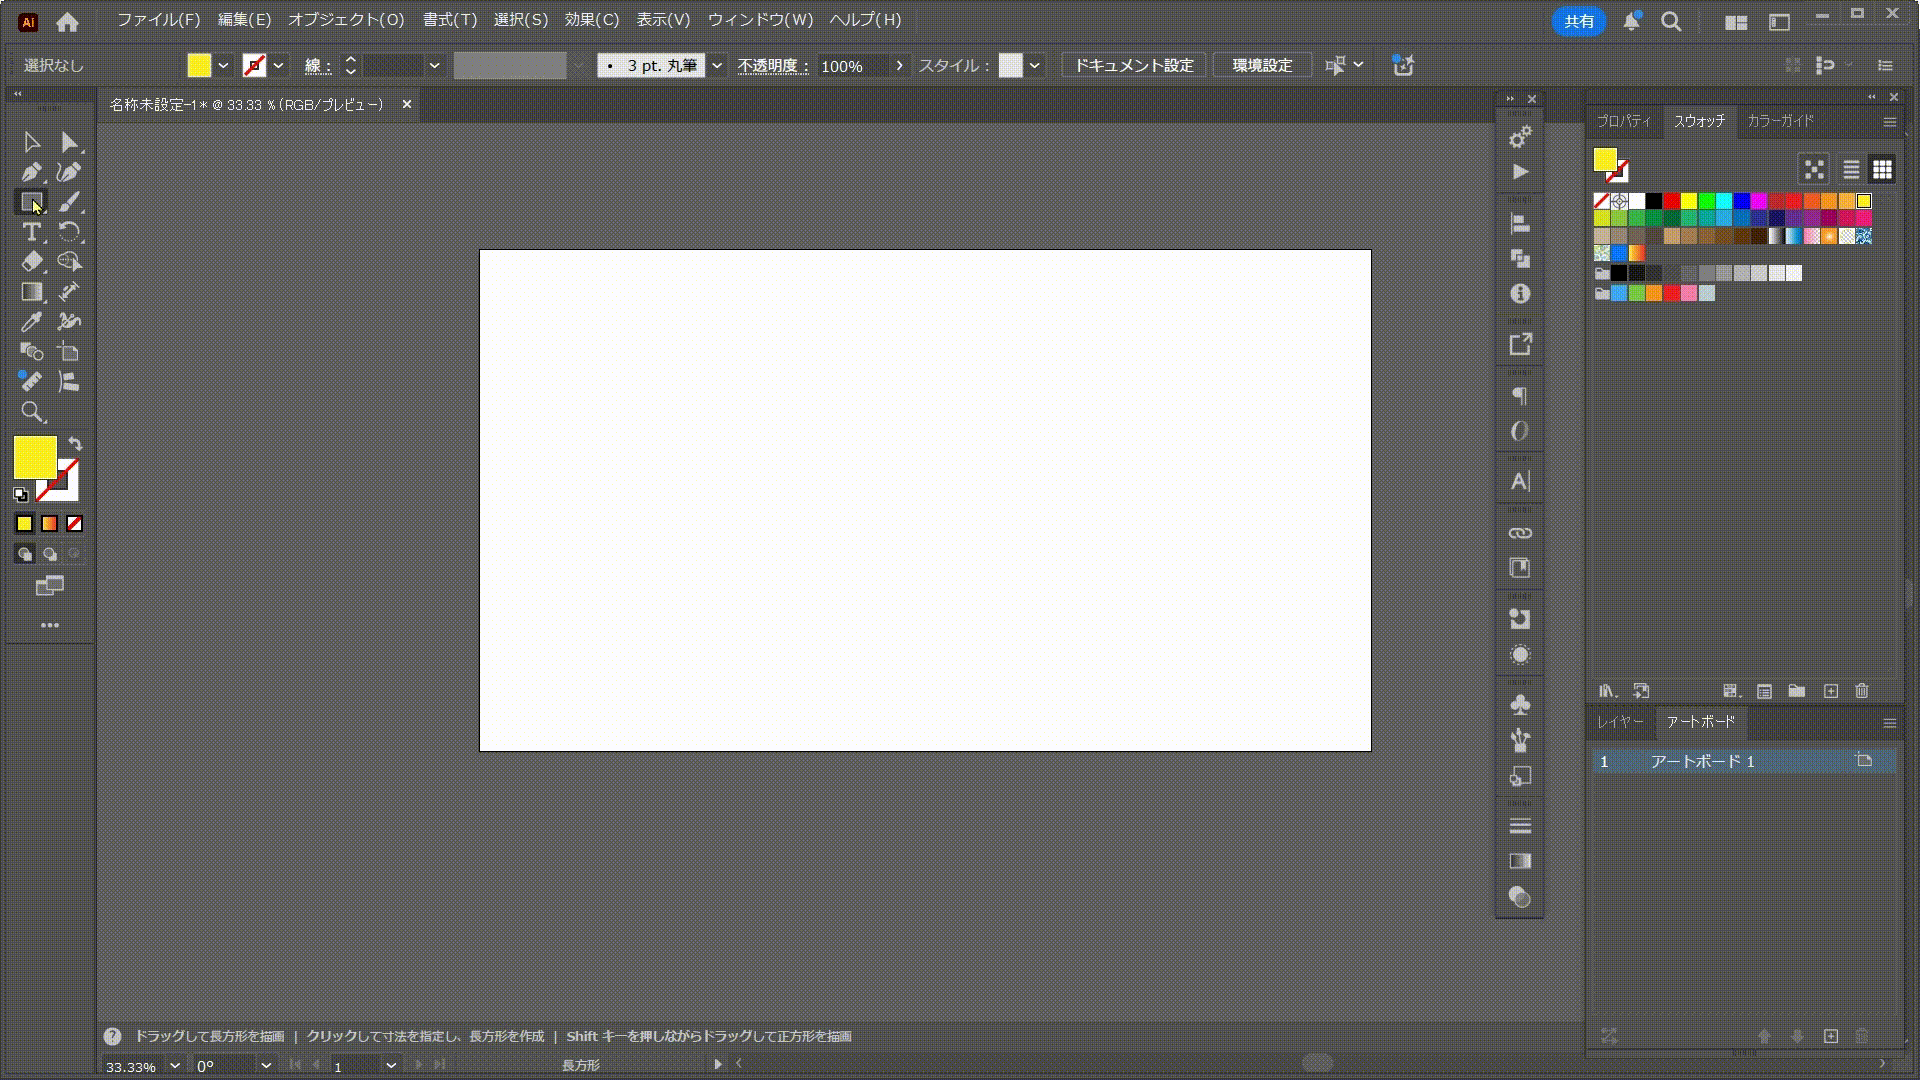
Task: Click the 共有 share button
Action: (1579, 21)
